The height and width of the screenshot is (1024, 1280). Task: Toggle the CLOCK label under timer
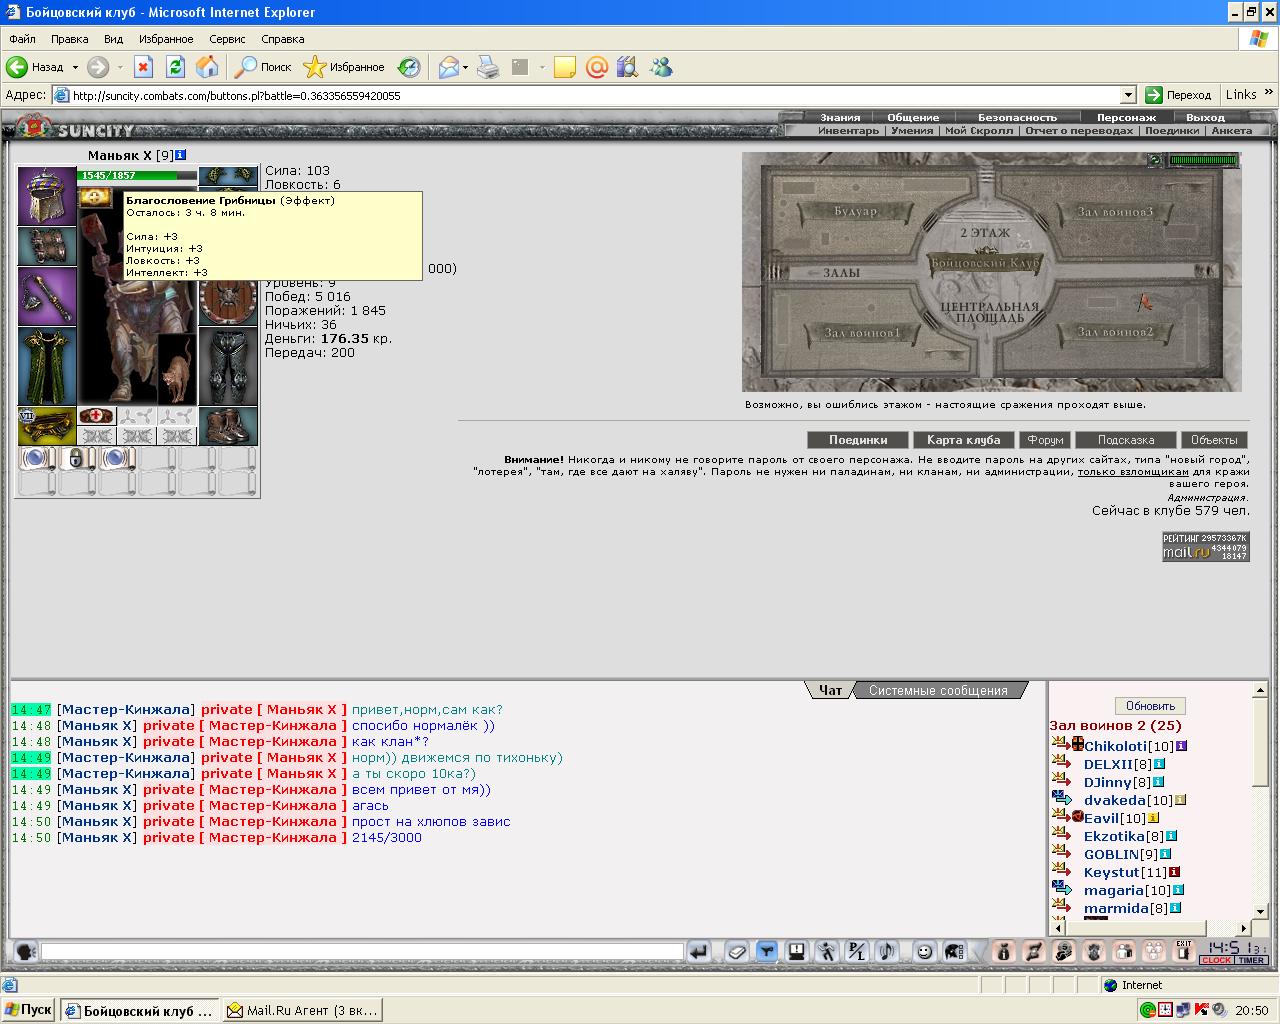[x=1217, y=960]
